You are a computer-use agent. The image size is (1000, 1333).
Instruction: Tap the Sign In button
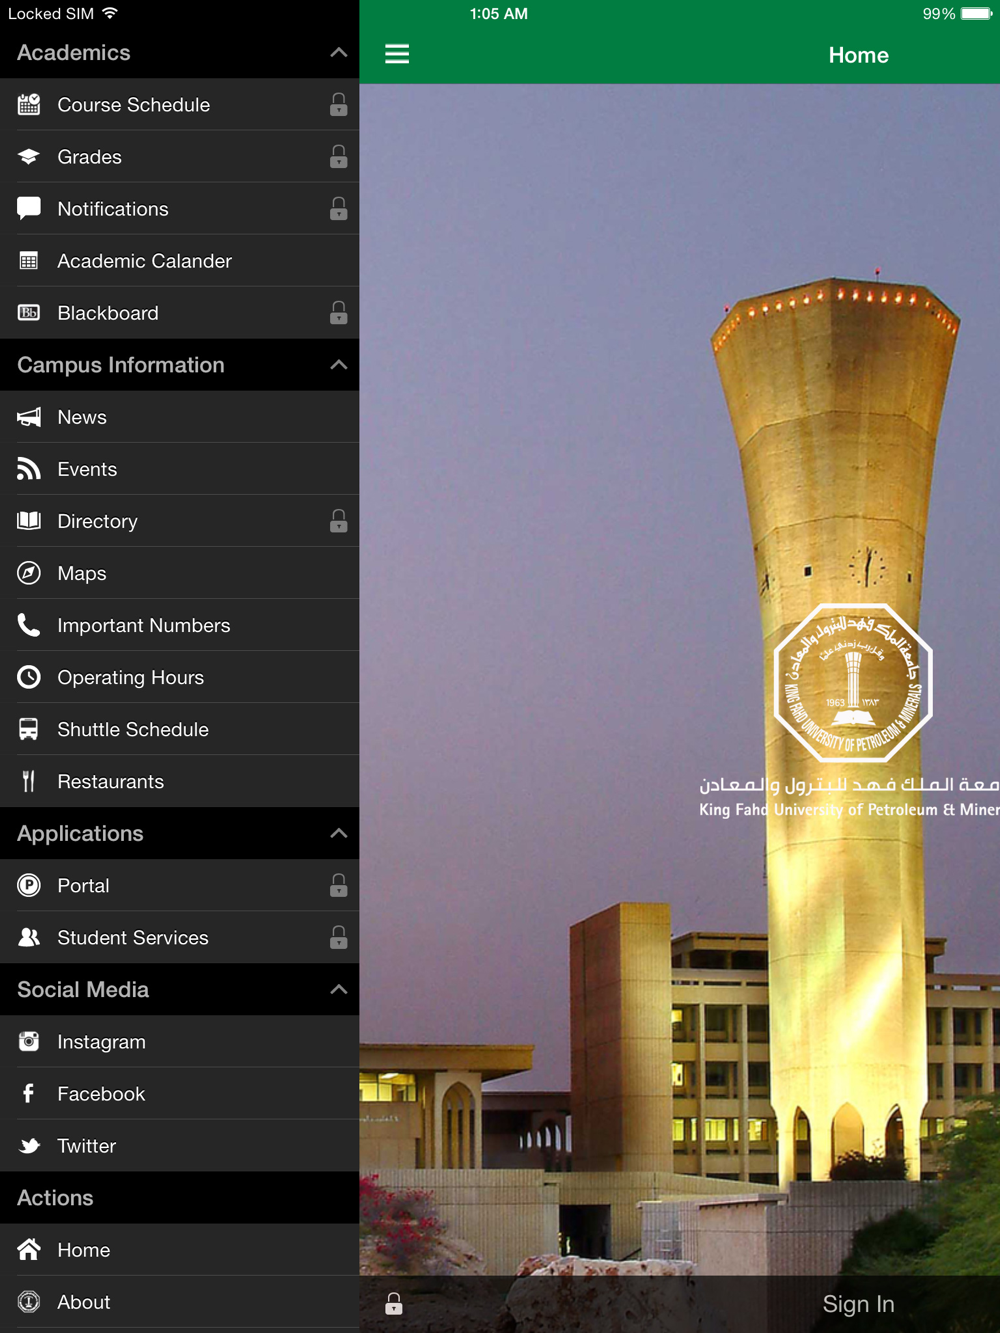(858, 1304)
